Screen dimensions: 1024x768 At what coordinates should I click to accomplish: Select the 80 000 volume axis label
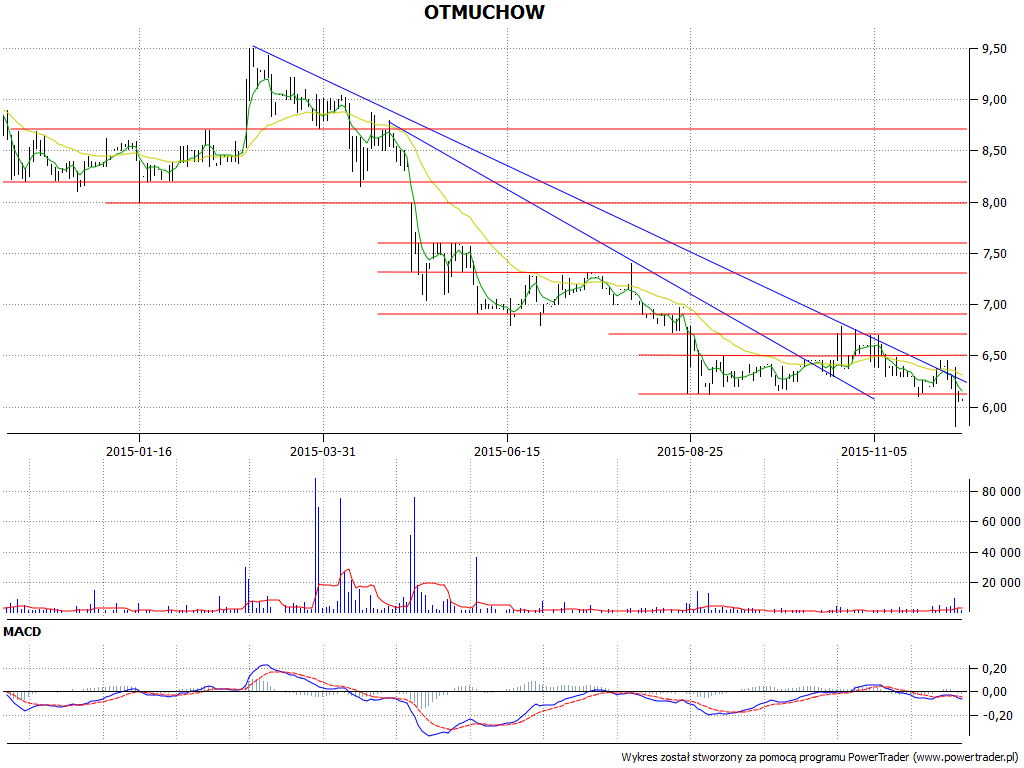click(999, 492)
